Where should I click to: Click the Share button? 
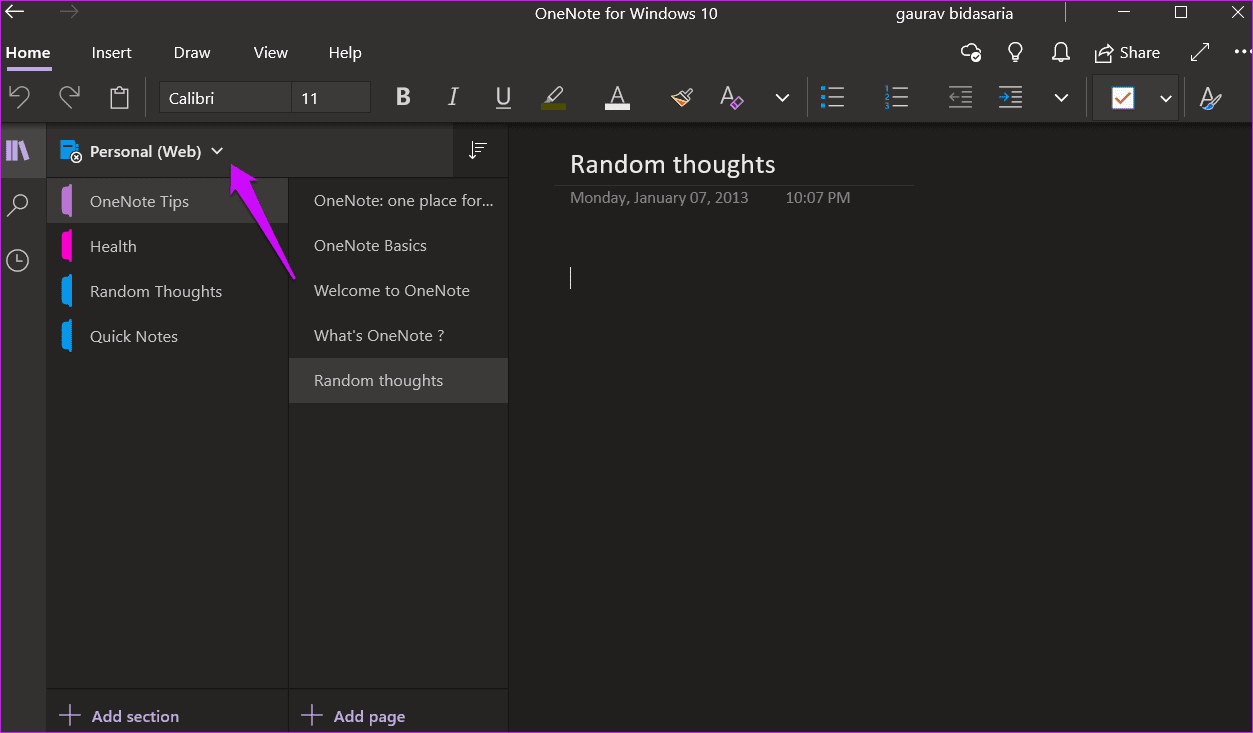pos(1127,53)
